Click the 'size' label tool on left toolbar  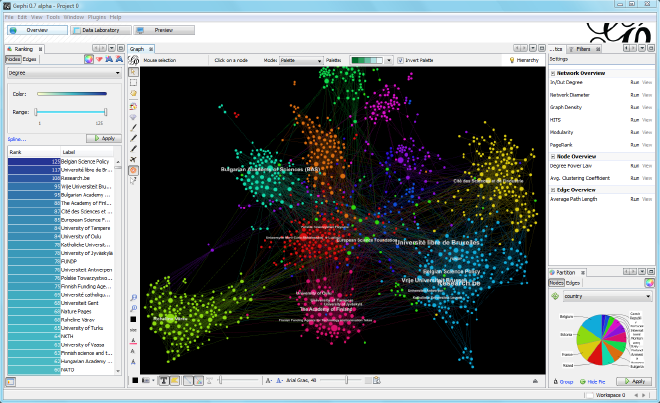coord(133,330)
